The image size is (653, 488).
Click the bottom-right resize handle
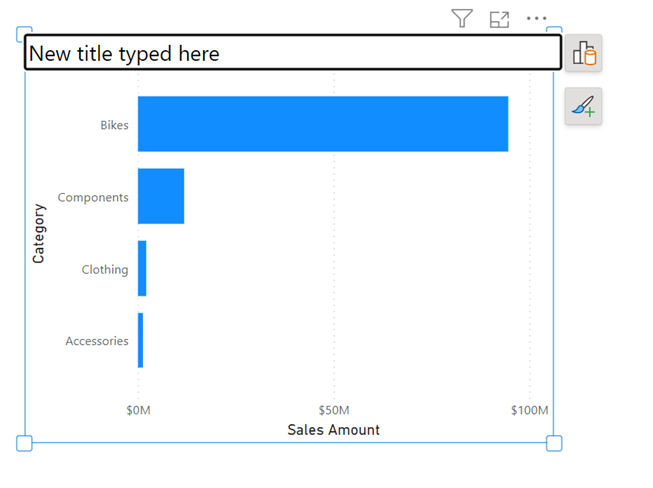pos(554,443)
